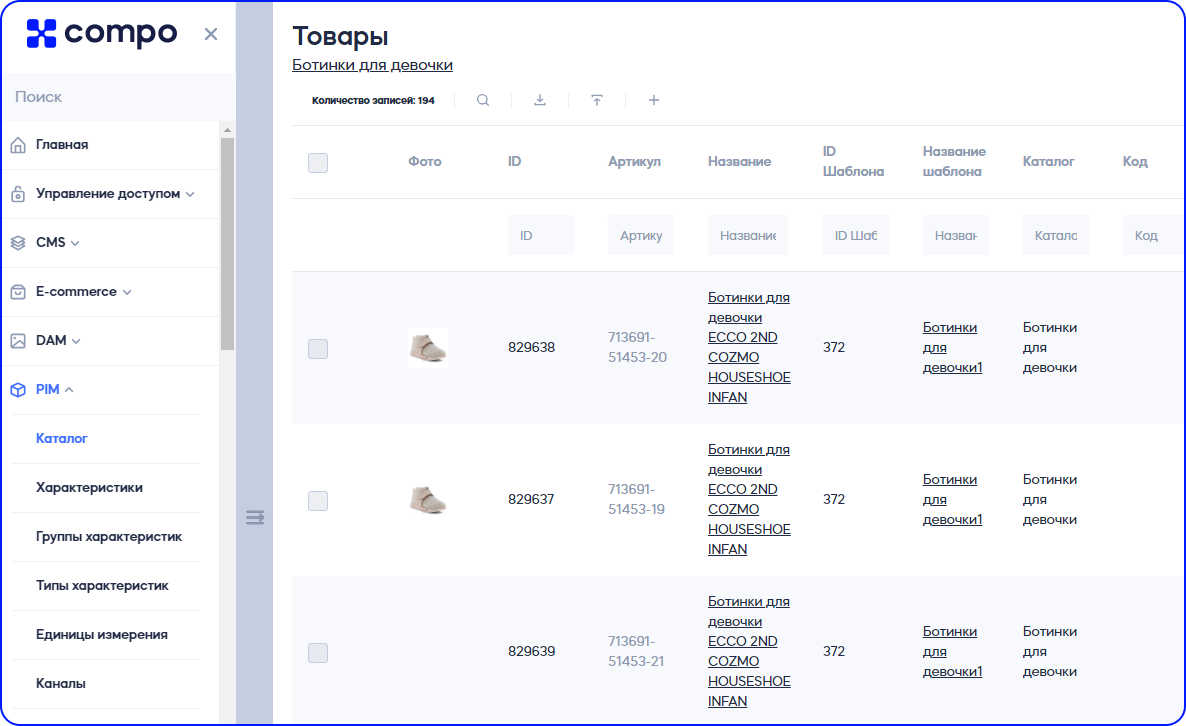The image size is (1186, 726).
Task: Open Единицы измерения submenu item
Action: point(101,634)
